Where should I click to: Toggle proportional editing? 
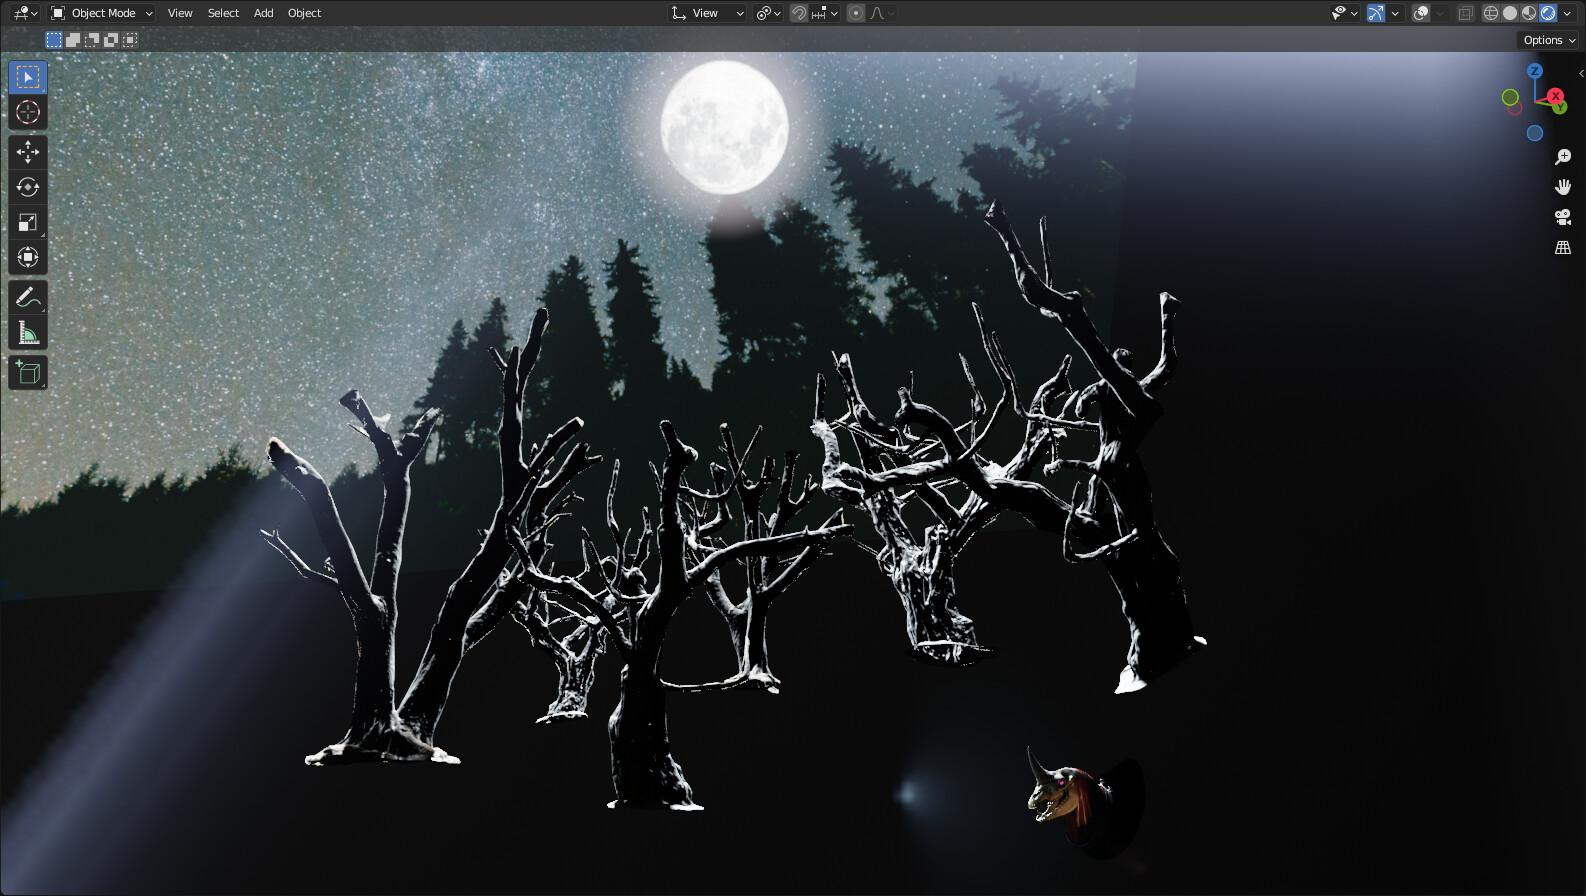(856, 13)
